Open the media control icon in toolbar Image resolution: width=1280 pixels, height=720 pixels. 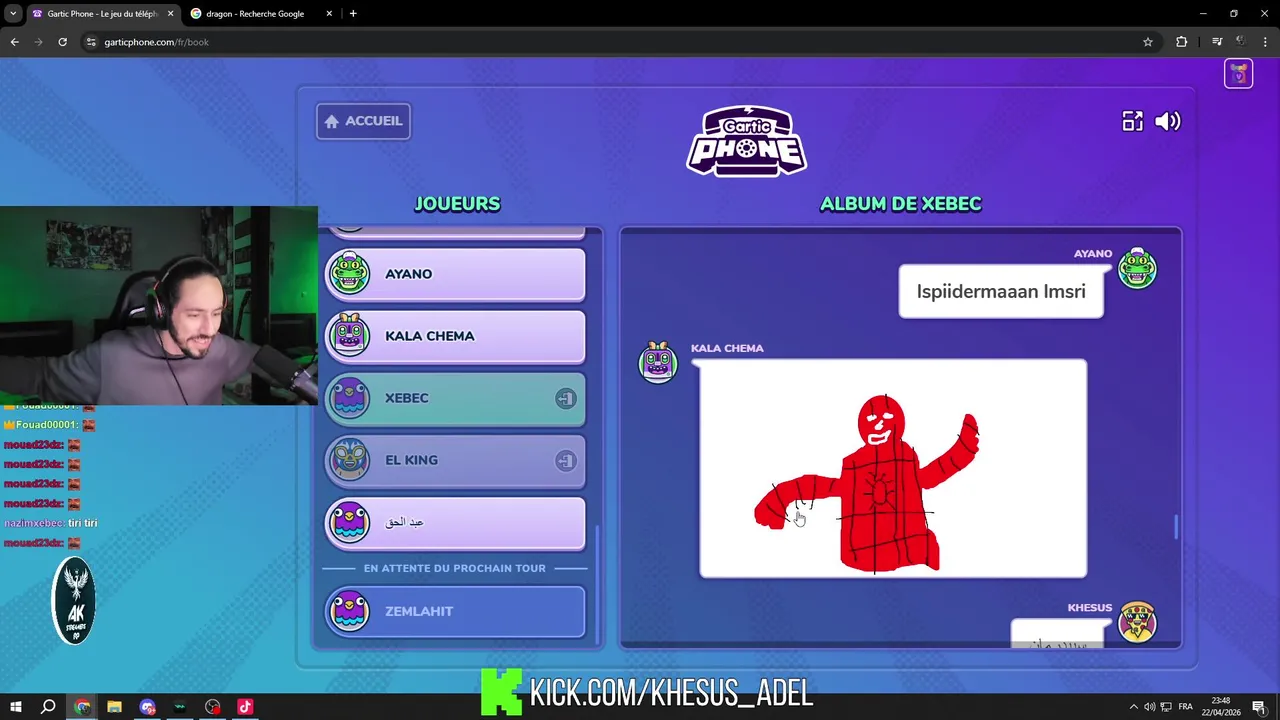(1217, 42)
